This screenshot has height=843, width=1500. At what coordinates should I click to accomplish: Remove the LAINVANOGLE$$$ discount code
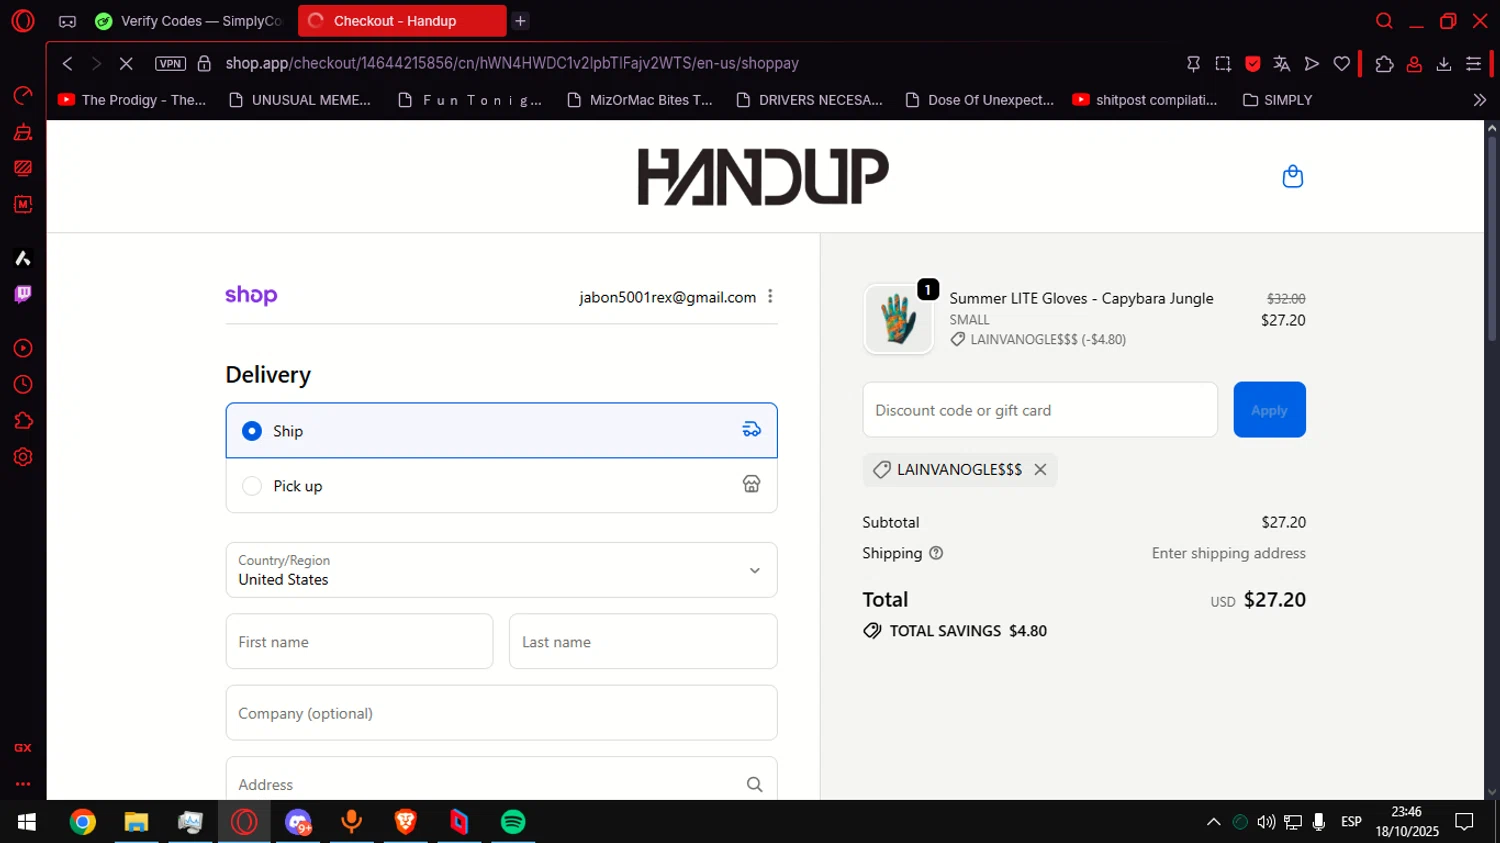click(1040, 469)
